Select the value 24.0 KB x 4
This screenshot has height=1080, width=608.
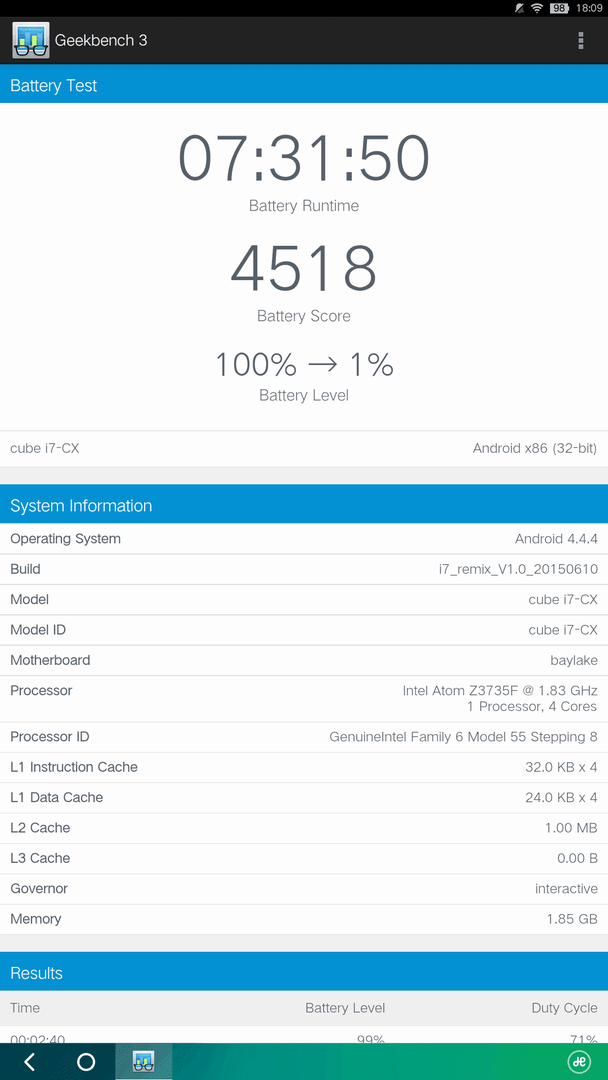tap(561, 797)
